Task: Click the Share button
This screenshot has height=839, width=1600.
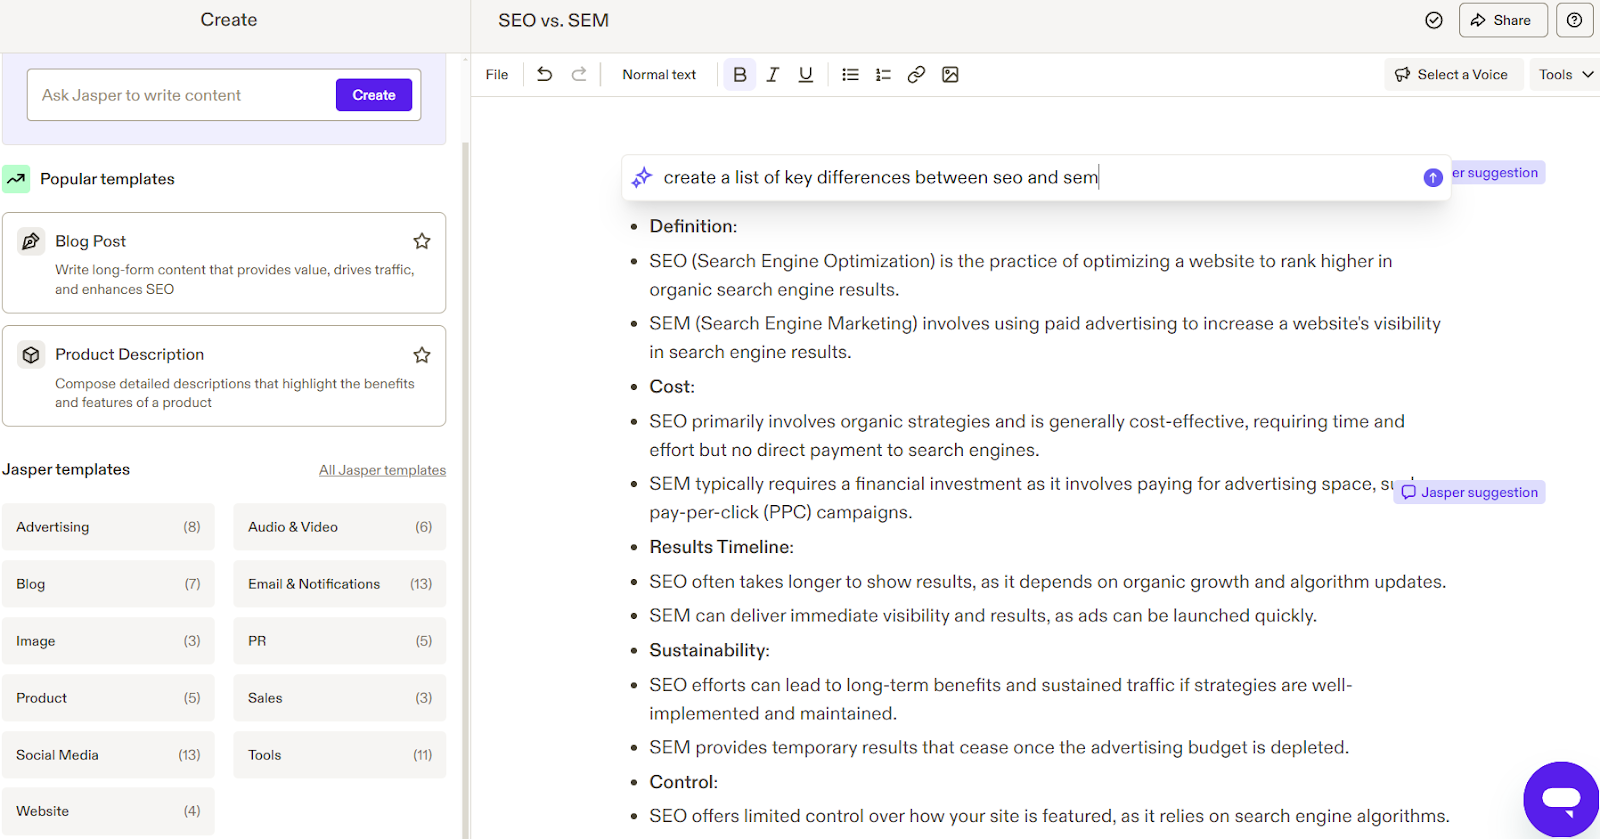Action: [x=1503, y=20]
